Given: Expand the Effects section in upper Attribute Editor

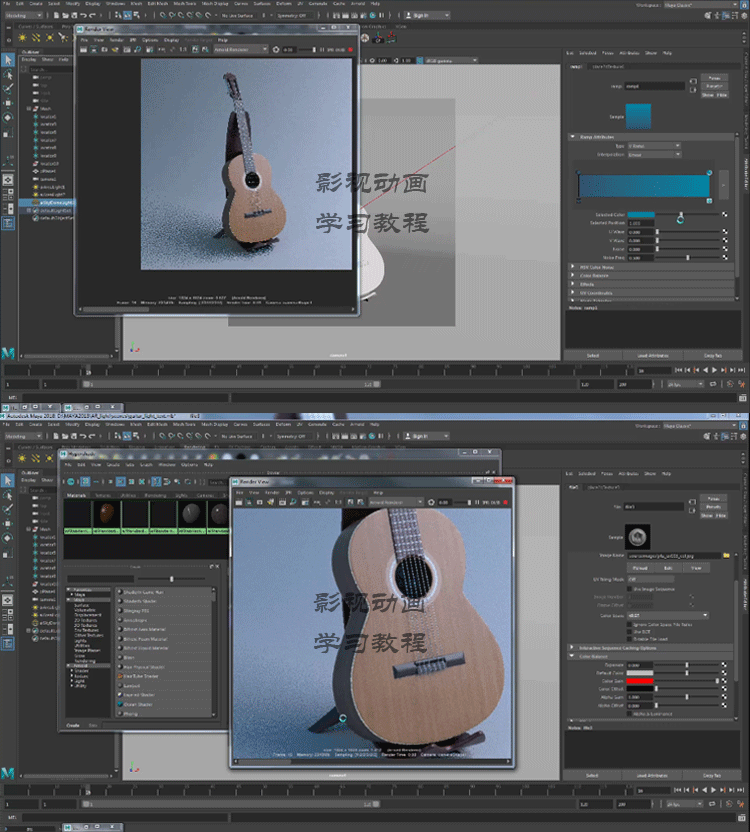Looking at the screenshot, I should (x=573, y=284).
